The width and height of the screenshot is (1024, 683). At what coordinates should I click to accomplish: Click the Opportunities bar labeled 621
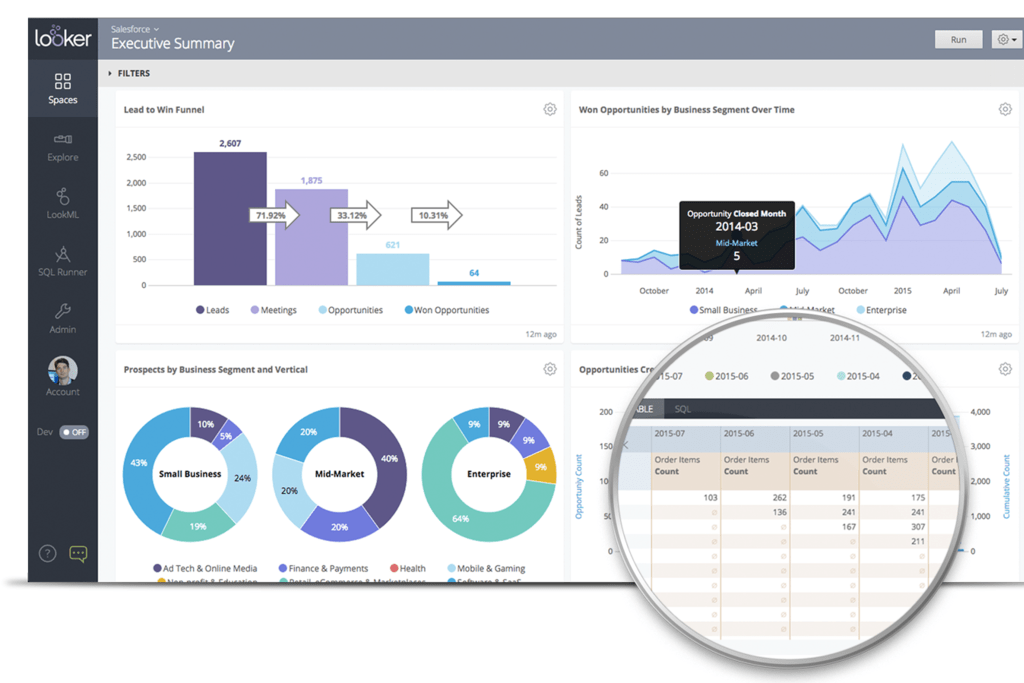coord(392,269)
